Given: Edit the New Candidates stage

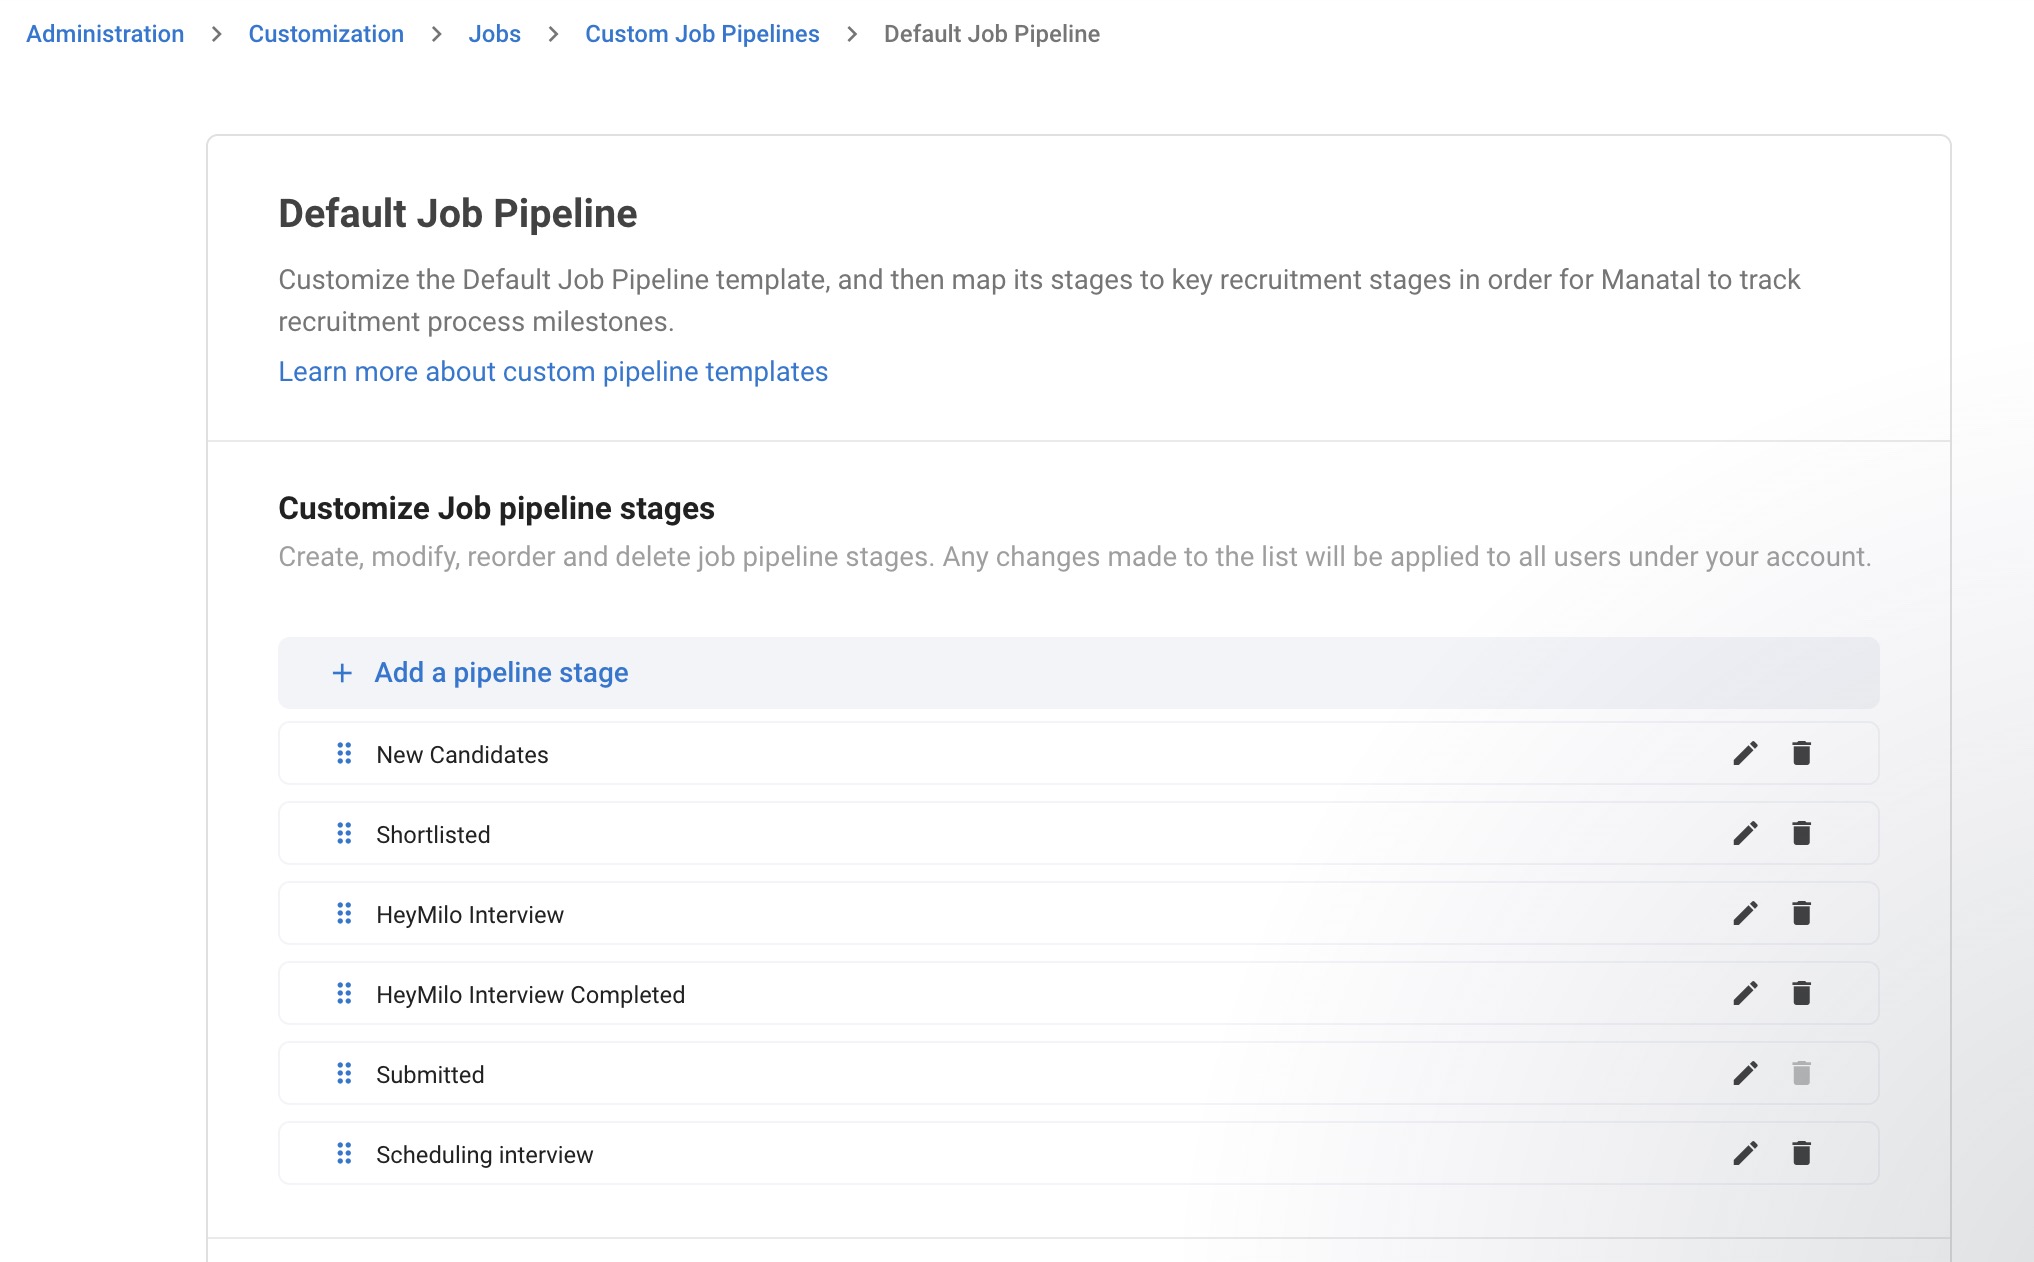Looking at the screenshot, I should 1745,754.
